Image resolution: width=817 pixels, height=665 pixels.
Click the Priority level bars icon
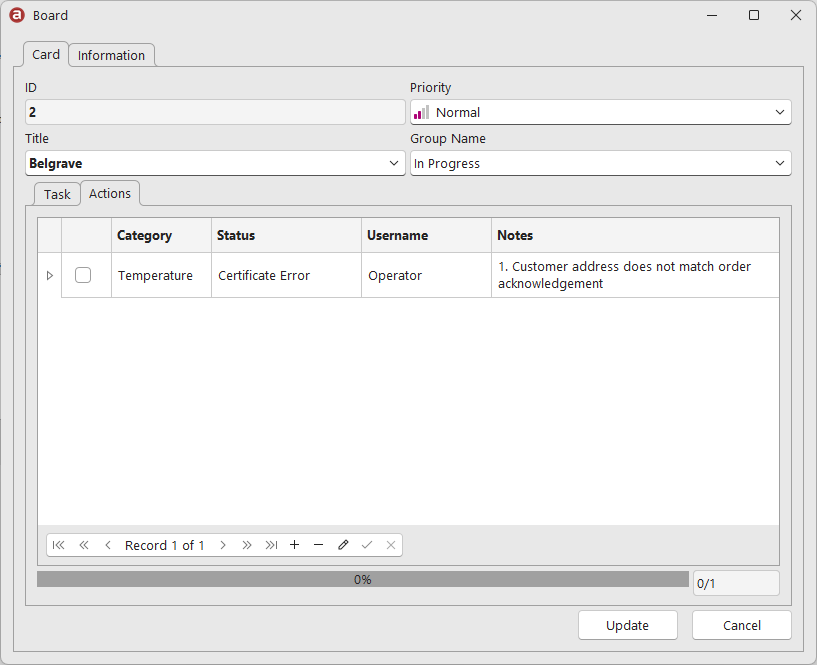pos(421,112)
